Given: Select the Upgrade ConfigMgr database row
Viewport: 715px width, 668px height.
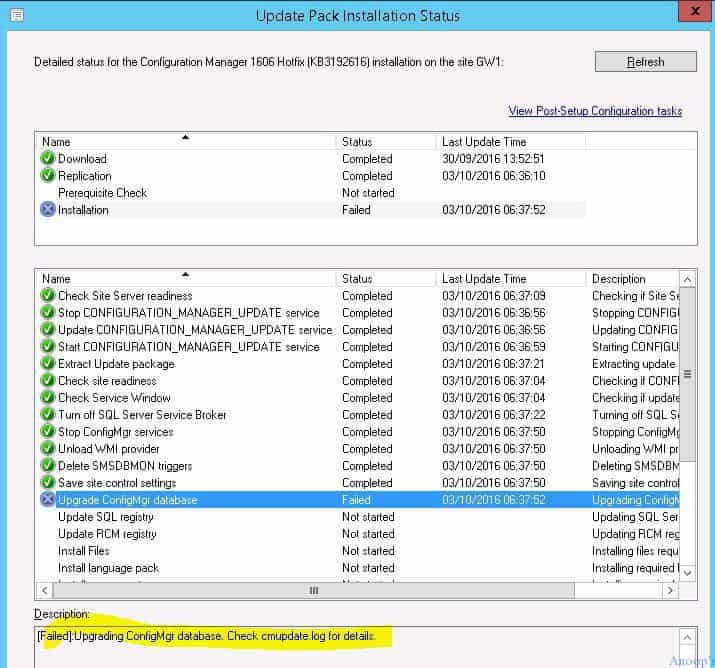Looking at the screenshot, I should [359, 499].
